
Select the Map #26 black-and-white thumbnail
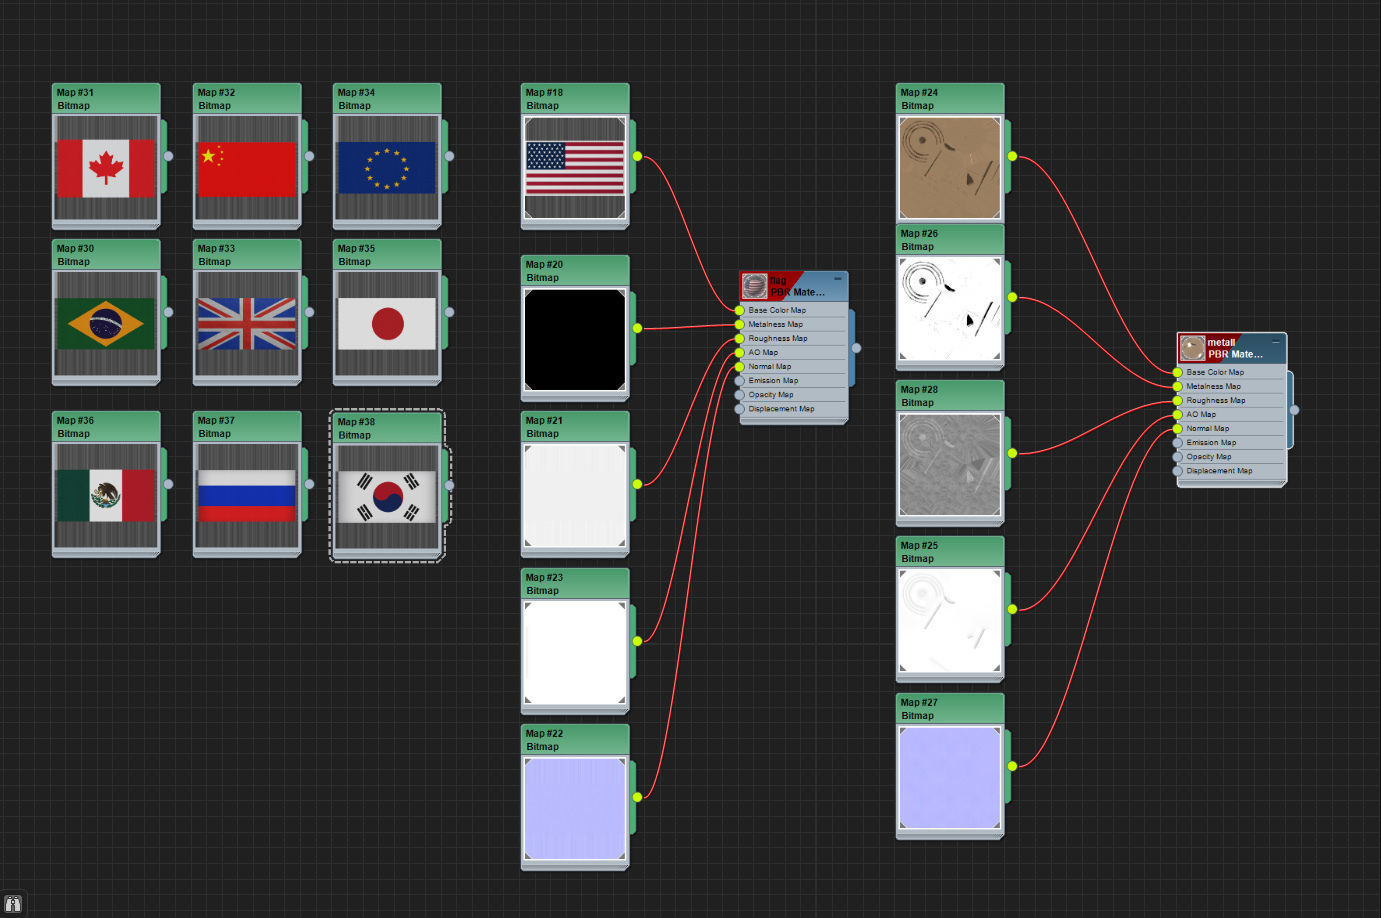[950, 309]
